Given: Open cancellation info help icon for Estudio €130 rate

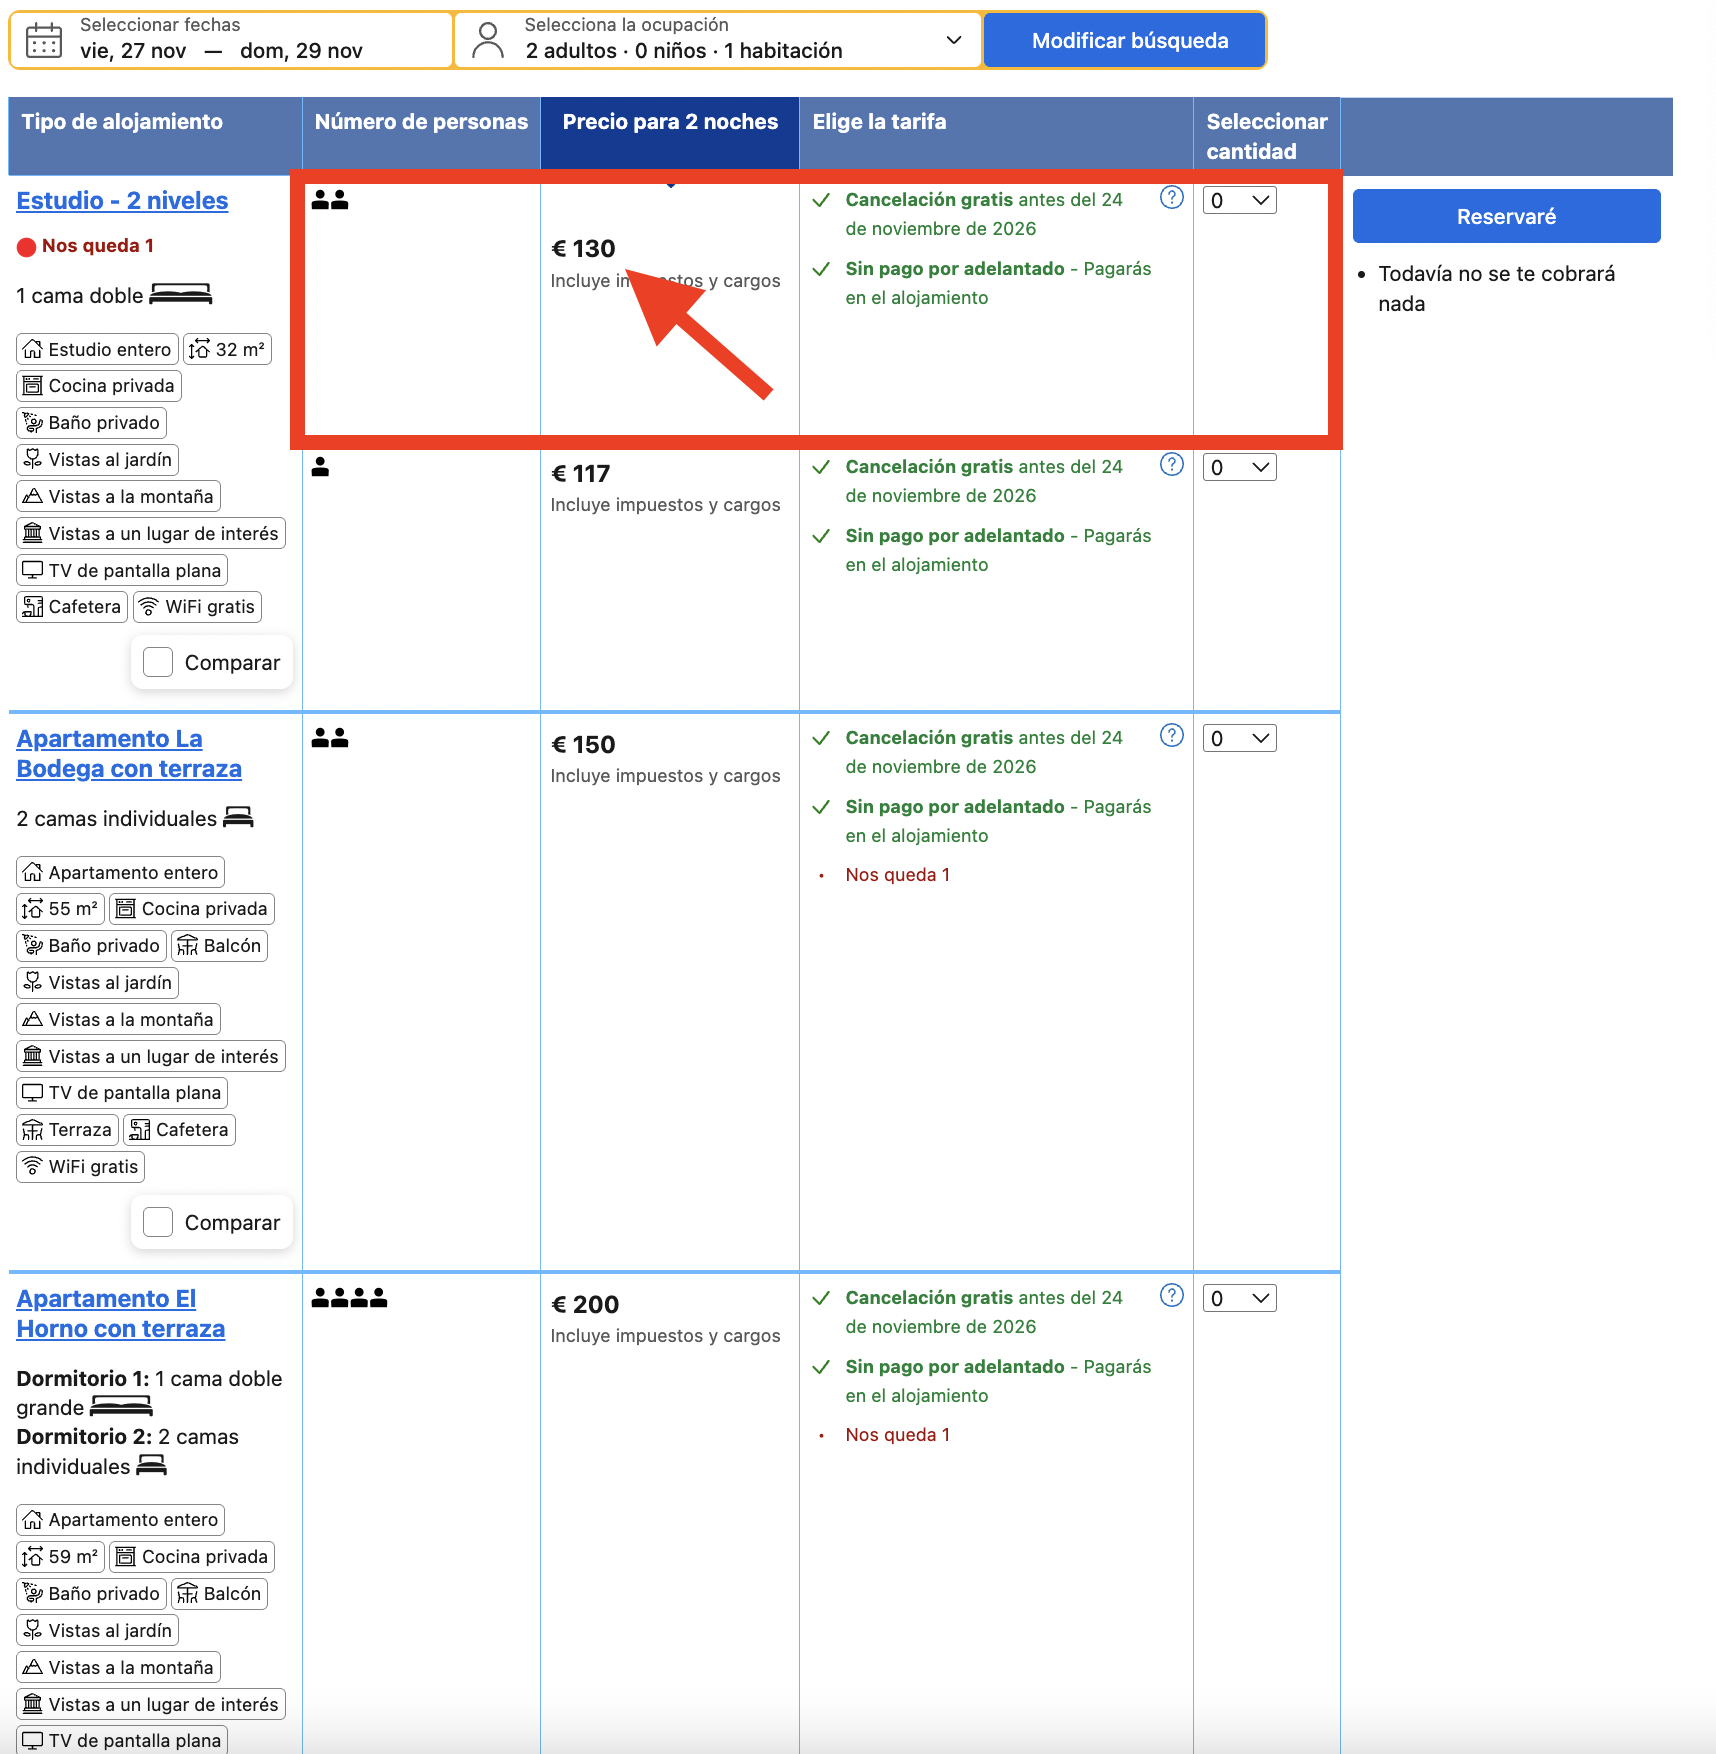Looking at the screenshot, I should (x=1172, y=197).
